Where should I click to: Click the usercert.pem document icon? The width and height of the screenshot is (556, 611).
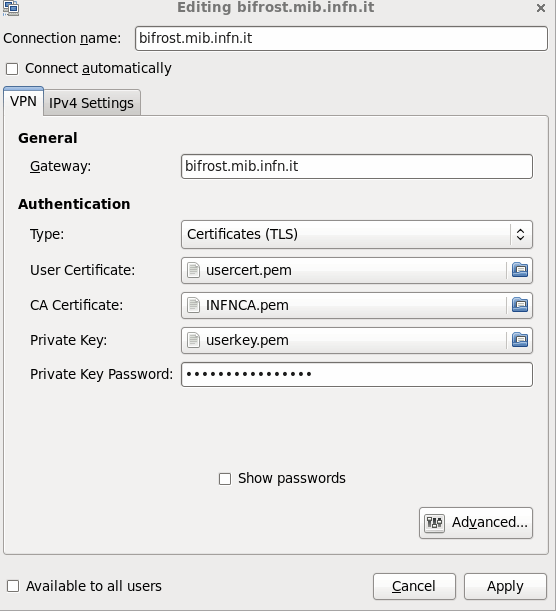click(193, 270)
